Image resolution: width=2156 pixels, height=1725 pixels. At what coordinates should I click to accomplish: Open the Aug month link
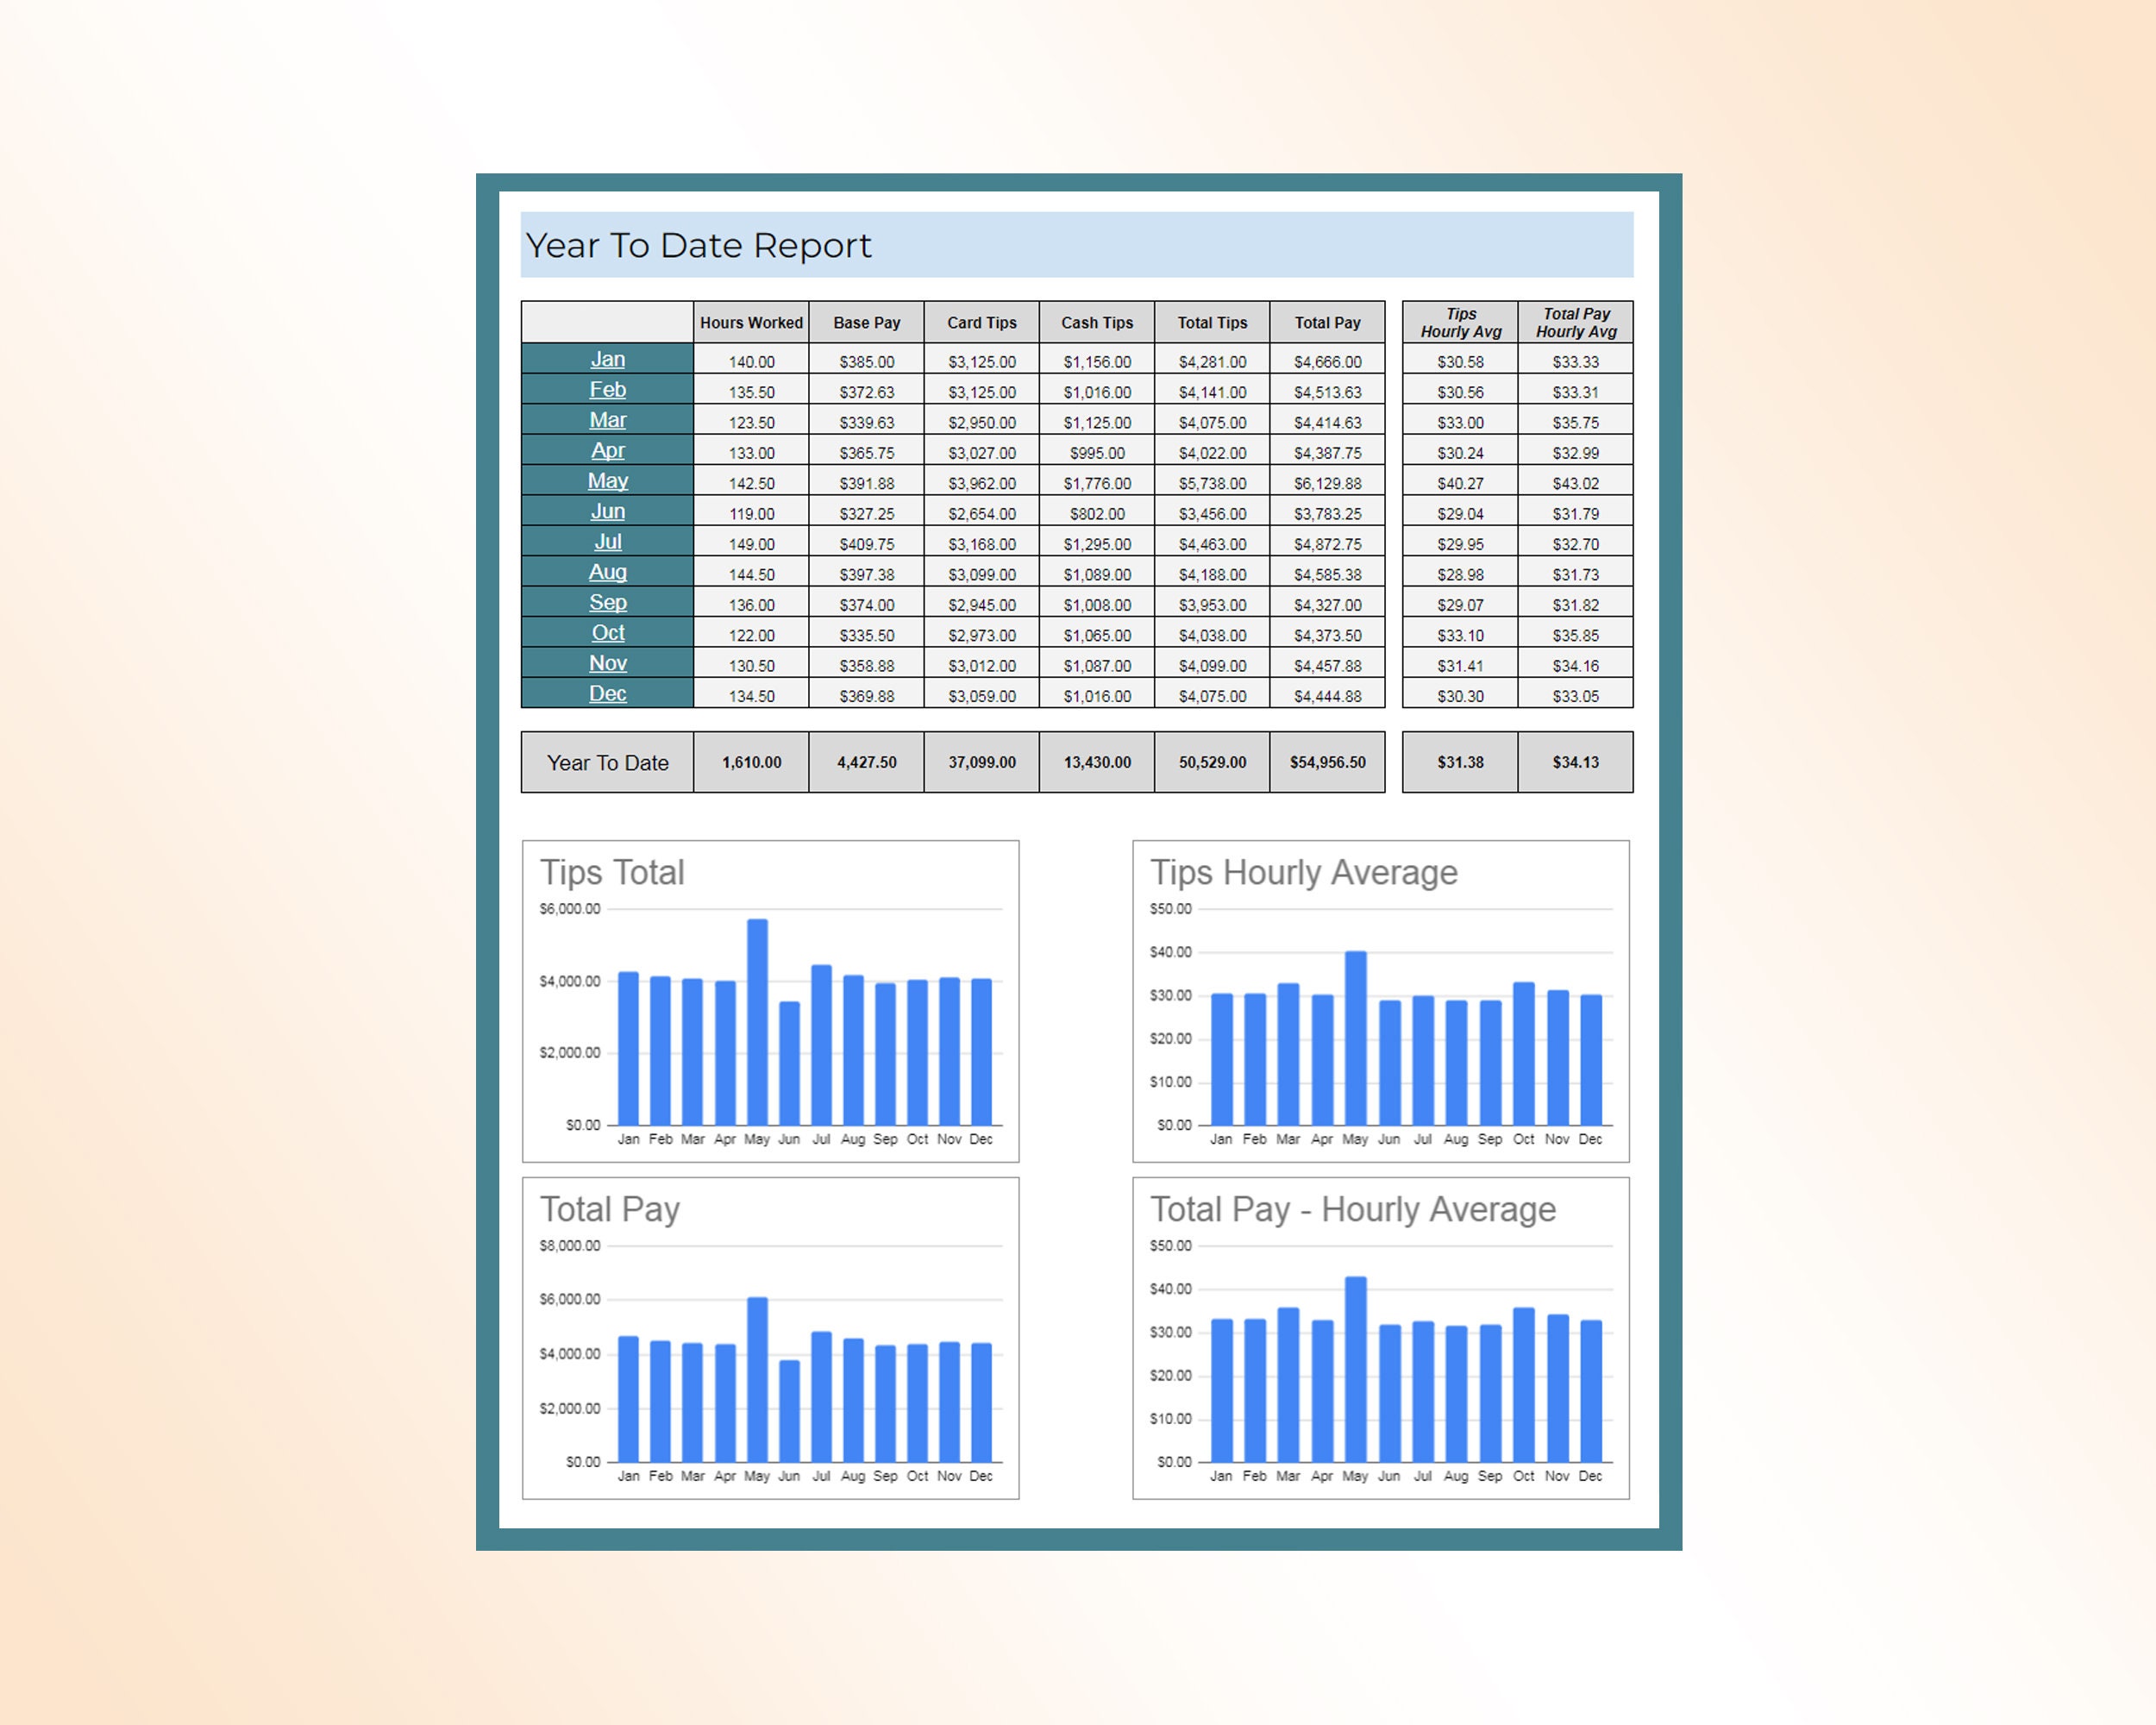point(607,572)
